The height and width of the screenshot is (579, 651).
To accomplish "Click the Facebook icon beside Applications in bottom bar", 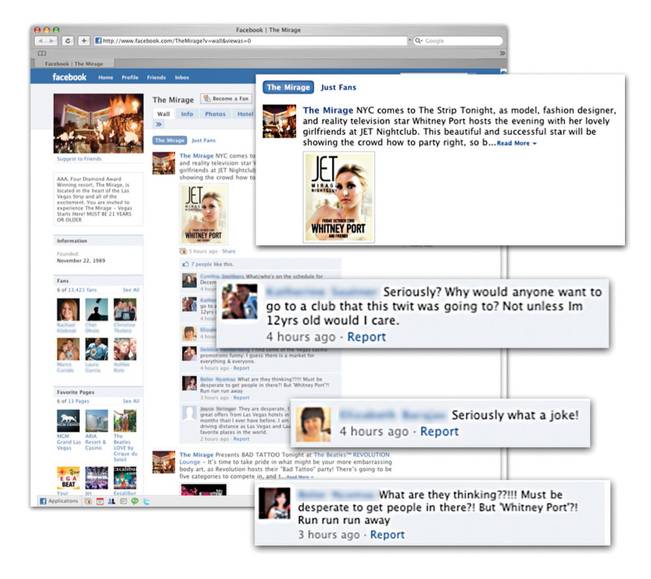I will [43, 501].
